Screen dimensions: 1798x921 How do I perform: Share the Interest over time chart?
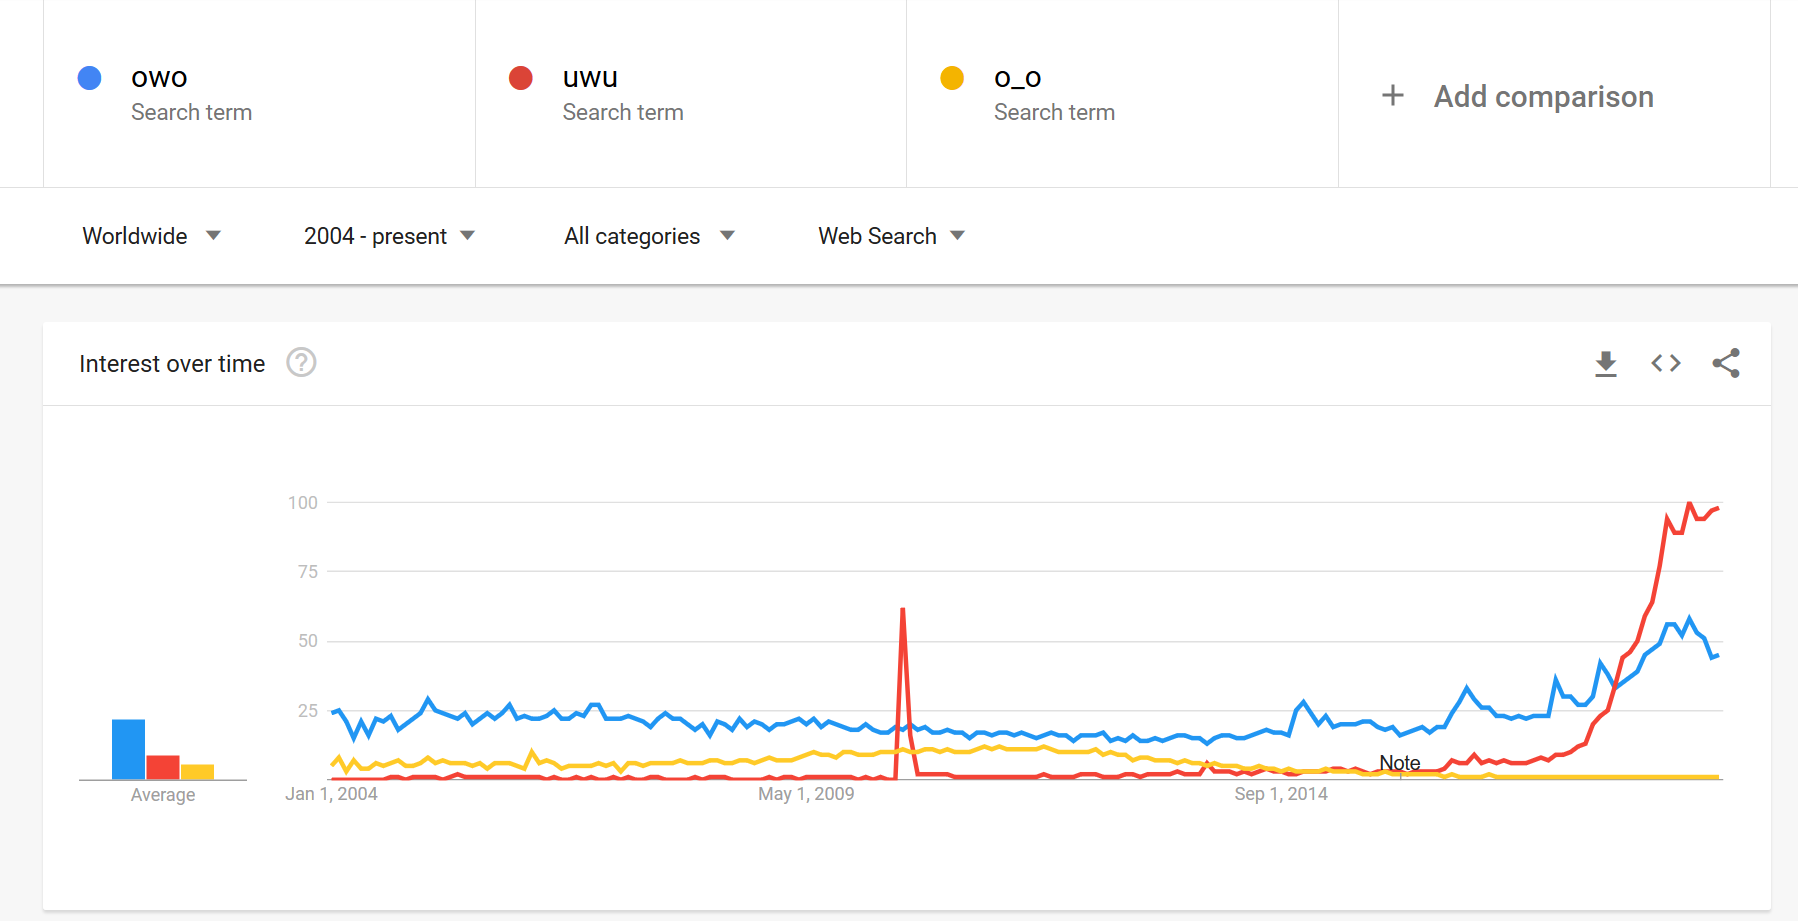click(1728, 363)
